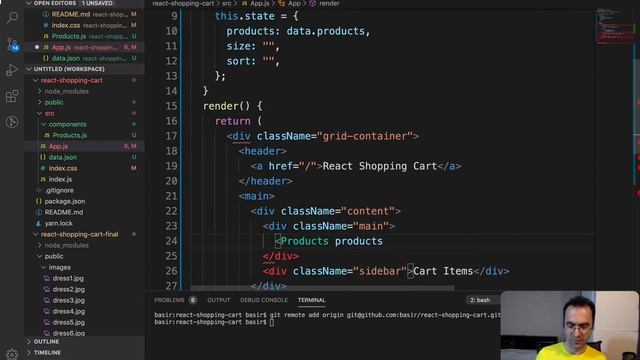The image size is (640, 360).
Task: Click the package.json braces icon
Action: [x=38, y=201]
